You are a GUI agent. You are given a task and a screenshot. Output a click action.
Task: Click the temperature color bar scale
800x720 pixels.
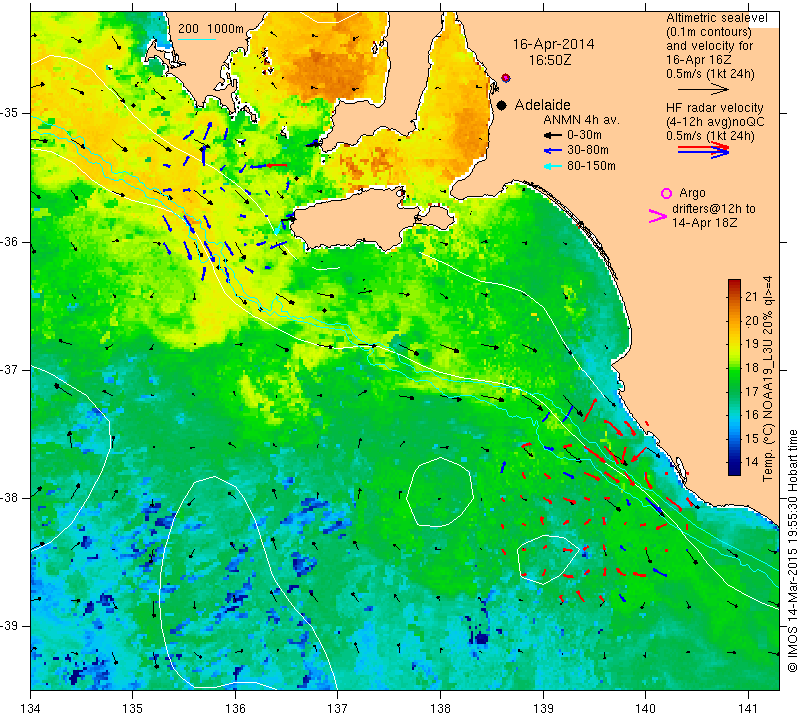[x=734, y=377]
